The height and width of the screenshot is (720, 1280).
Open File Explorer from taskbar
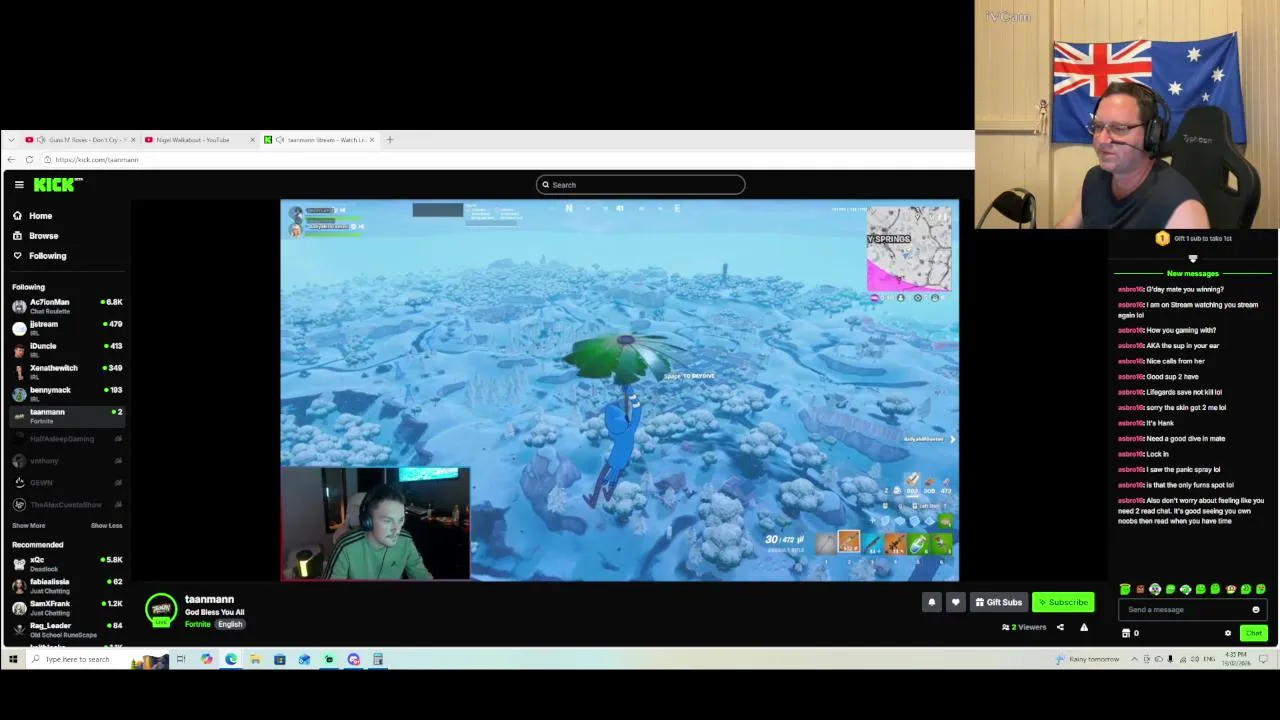255,660
